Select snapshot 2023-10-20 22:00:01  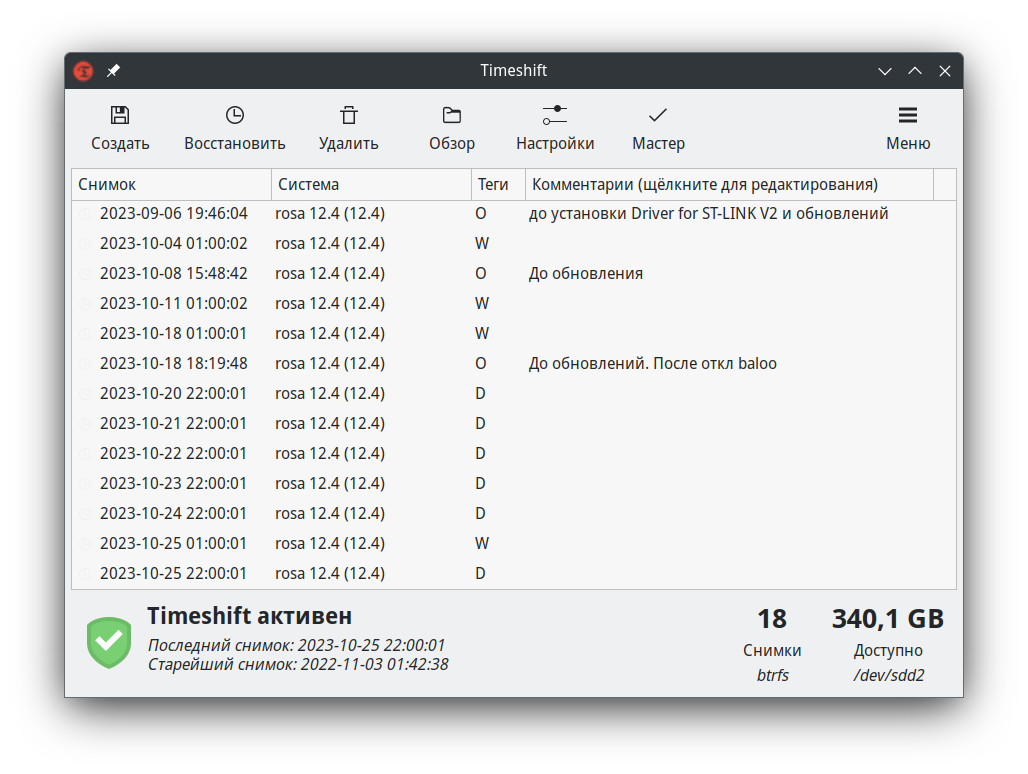pos(513,394)
